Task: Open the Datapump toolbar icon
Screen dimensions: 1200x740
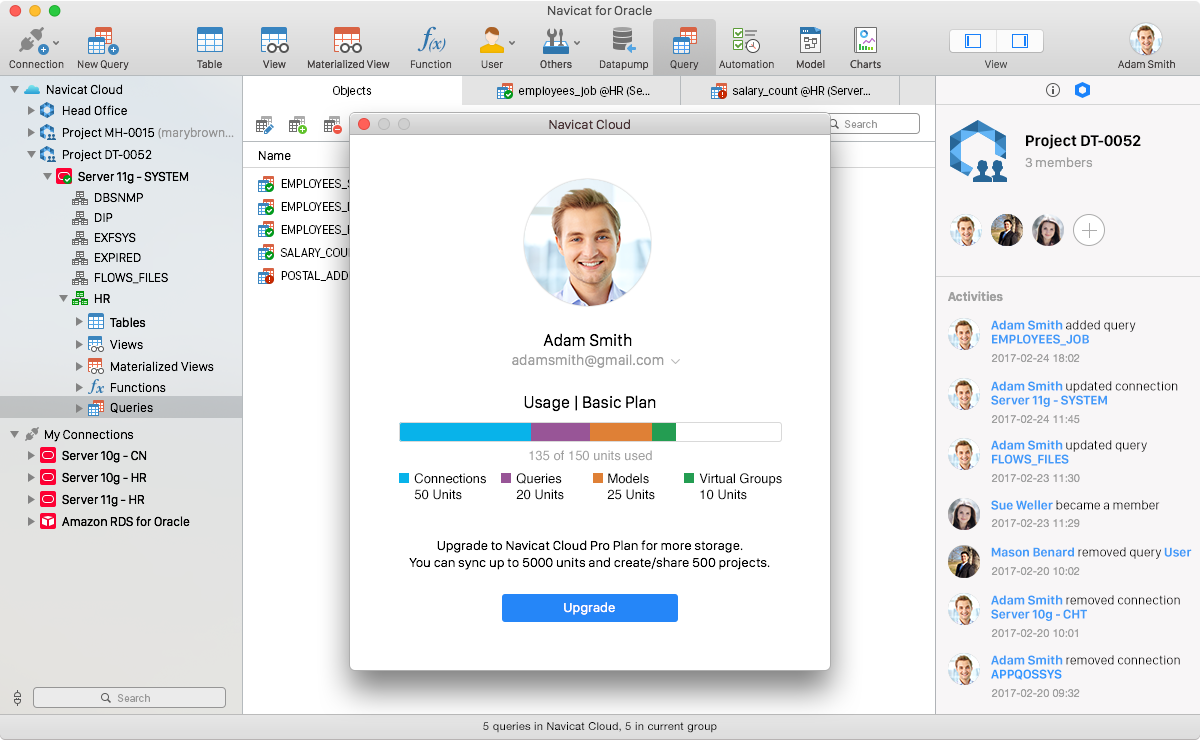Action: tap(624, 47)
